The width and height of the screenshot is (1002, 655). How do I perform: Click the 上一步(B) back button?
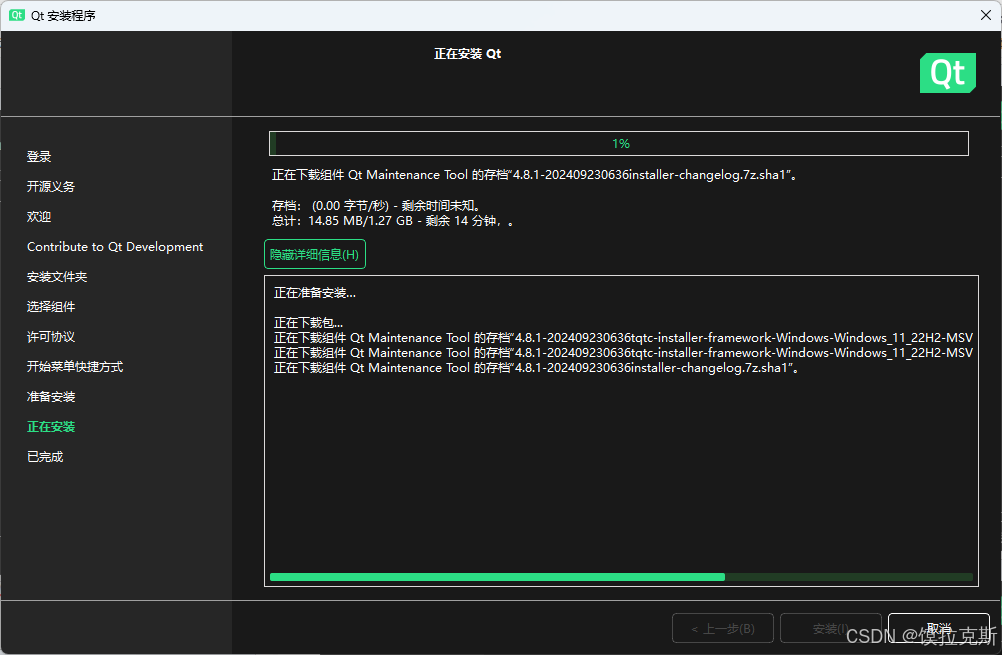723,628
